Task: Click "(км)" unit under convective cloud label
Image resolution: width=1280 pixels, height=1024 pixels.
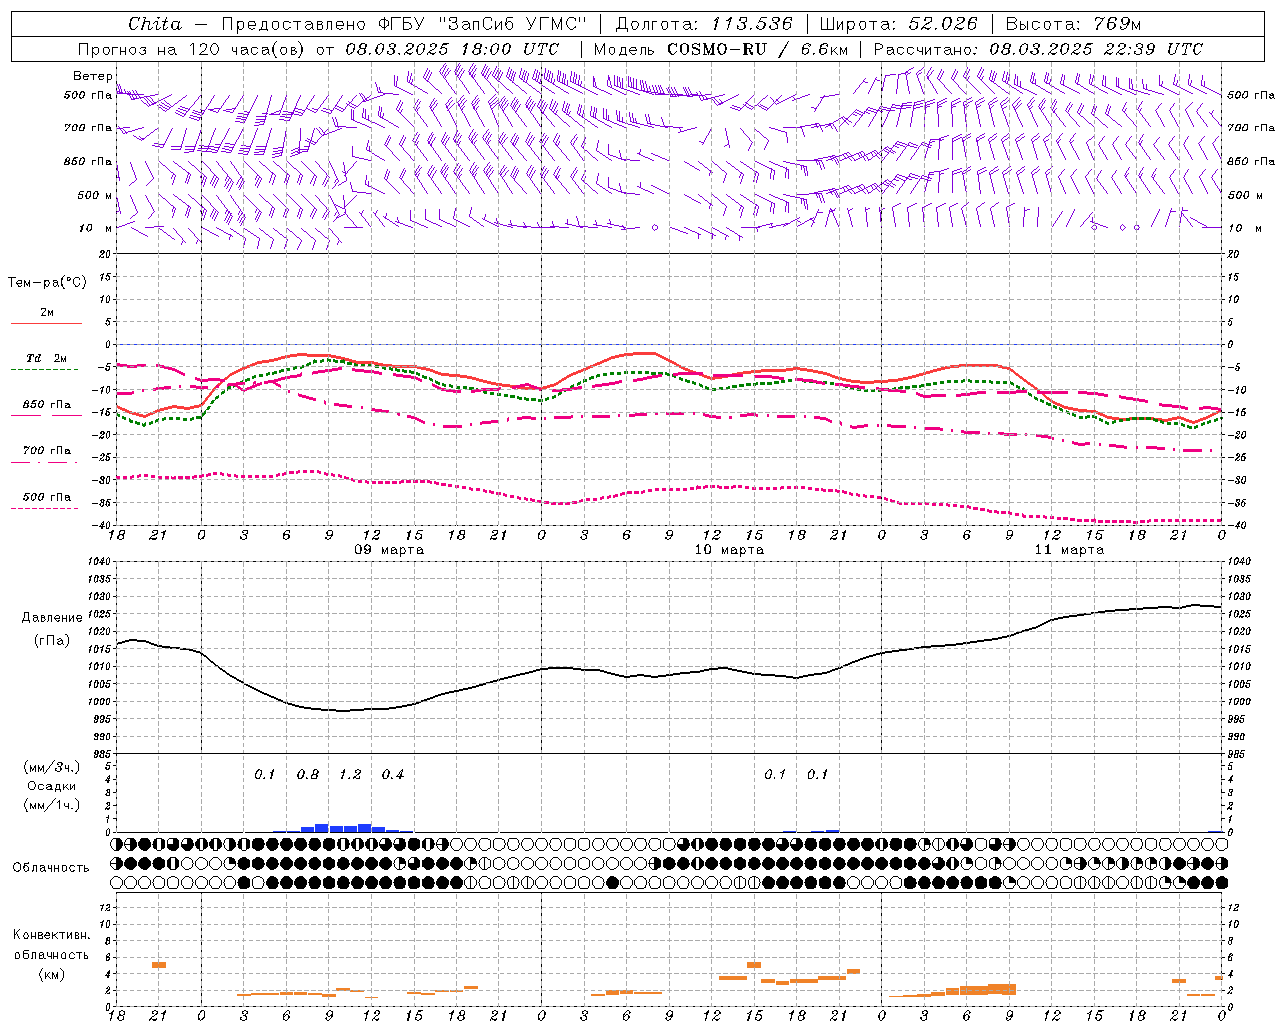Action: tap(51, 974)
